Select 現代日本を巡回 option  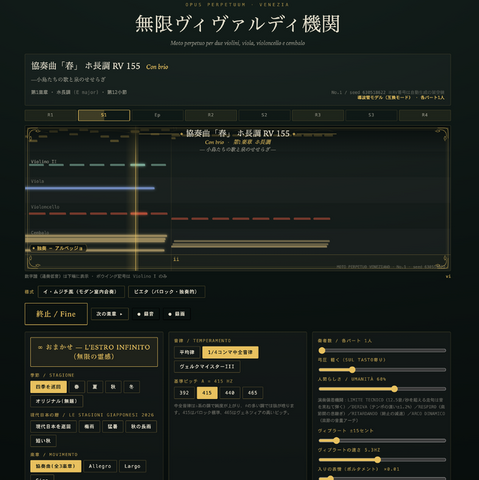coord(53,427)
